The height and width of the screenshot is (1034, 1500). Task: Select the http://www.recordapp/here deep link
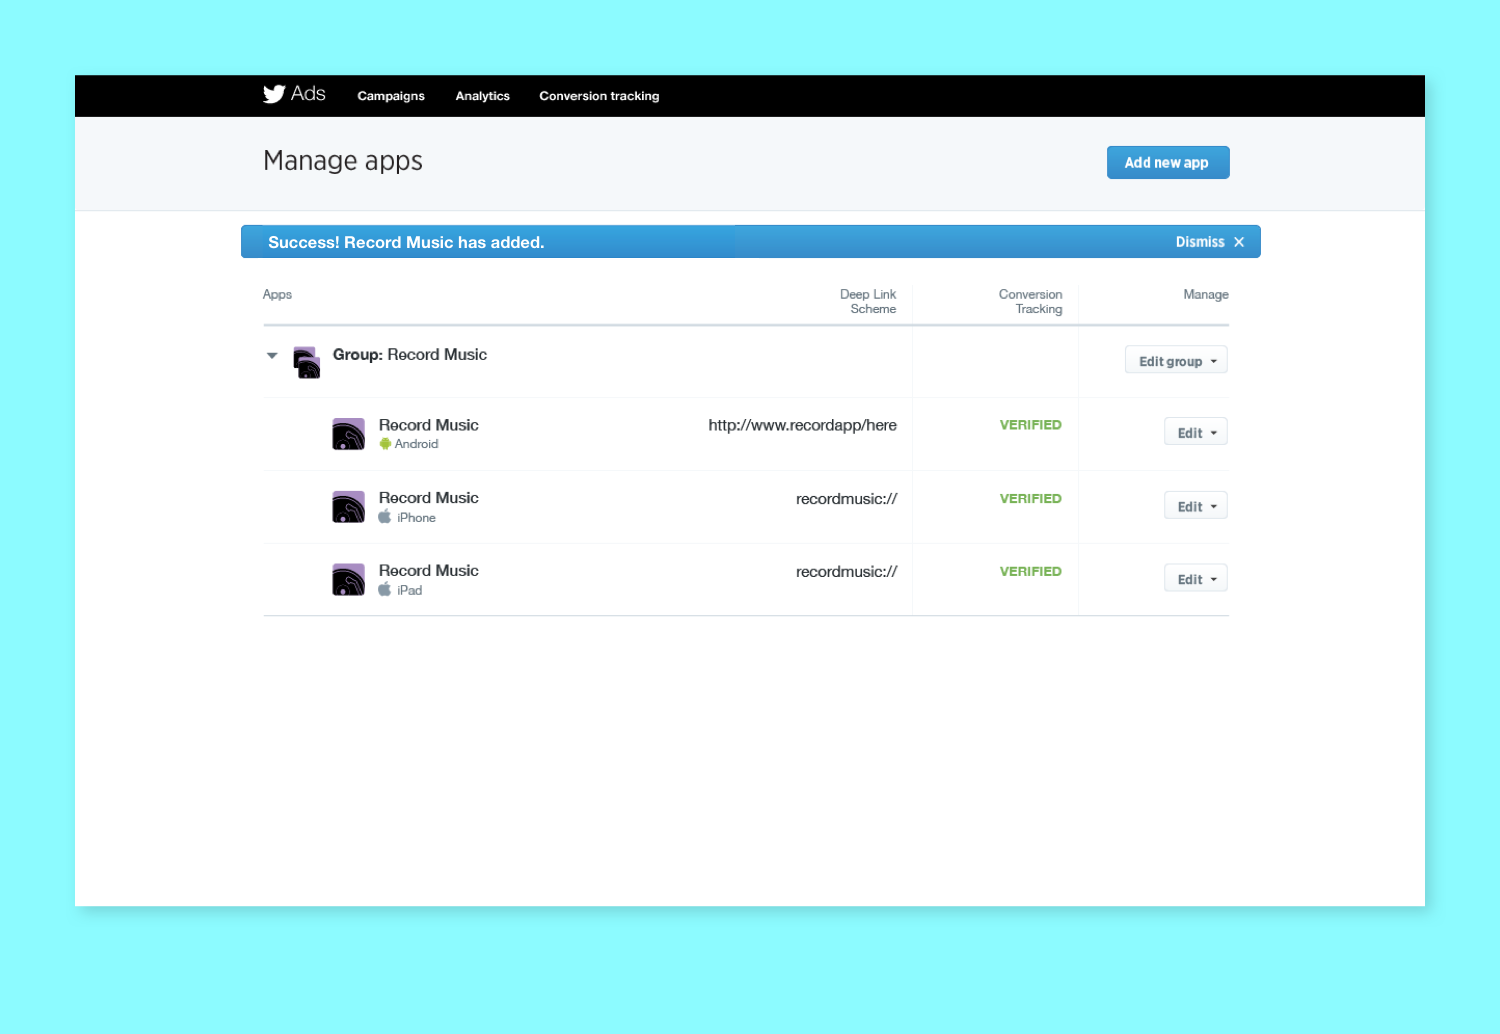coord(802,425)
